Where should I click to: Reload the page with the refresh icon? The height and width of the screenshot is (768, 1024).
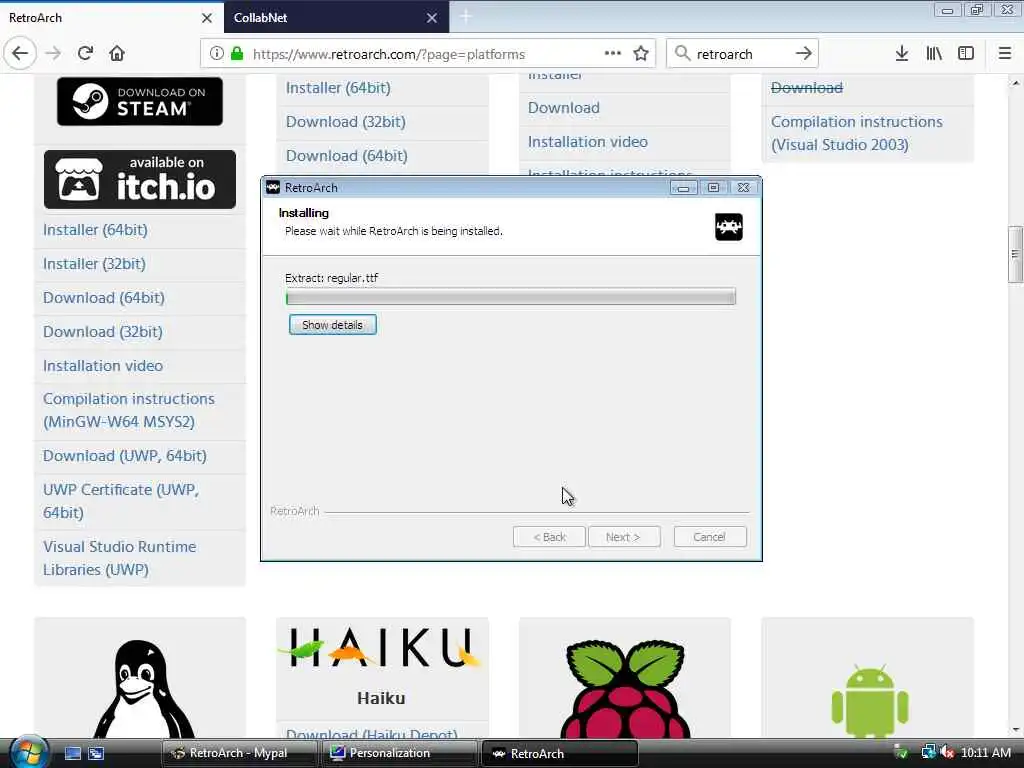pyautogui.click(x=85, y=54)
